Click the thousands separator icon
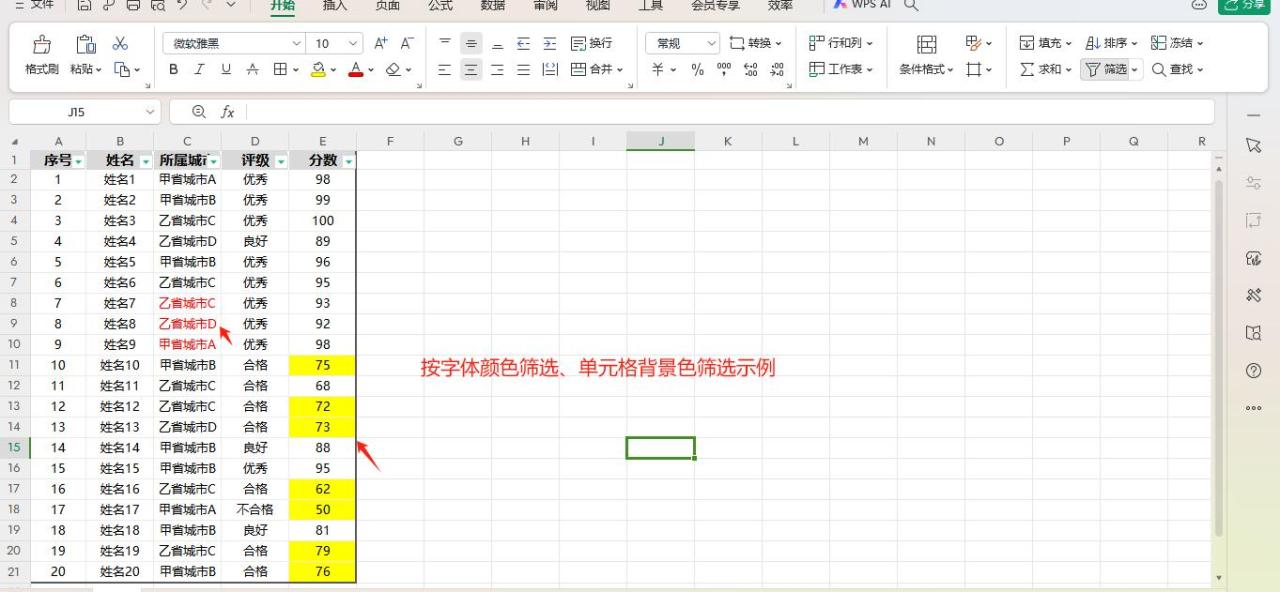1280x592 pixels. click(725, 70)
